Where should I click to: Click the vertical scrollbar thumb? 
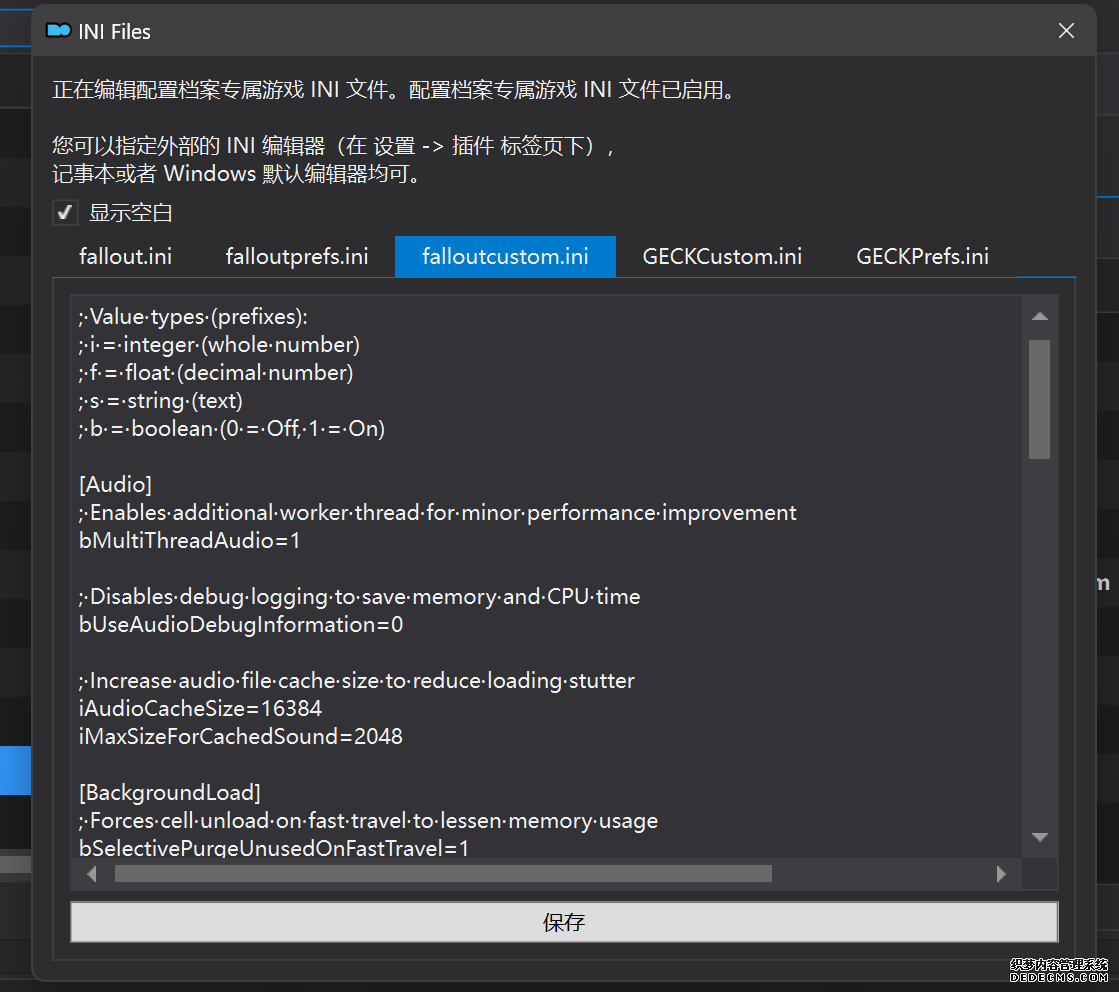[1039, 398]
